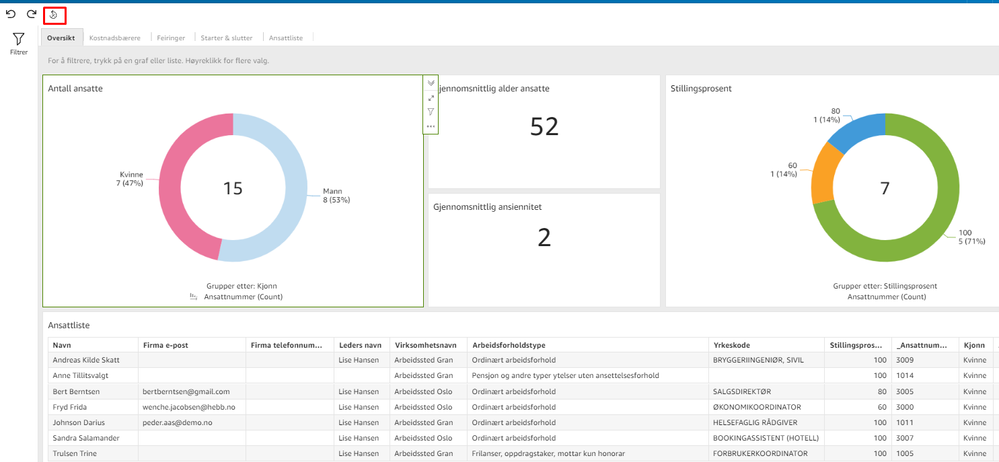Image resolution: width=999 pixels, height=462 pixels.
Task: Click the Gjennomsnittlig alder ansatte value 52
Action: 544,127
